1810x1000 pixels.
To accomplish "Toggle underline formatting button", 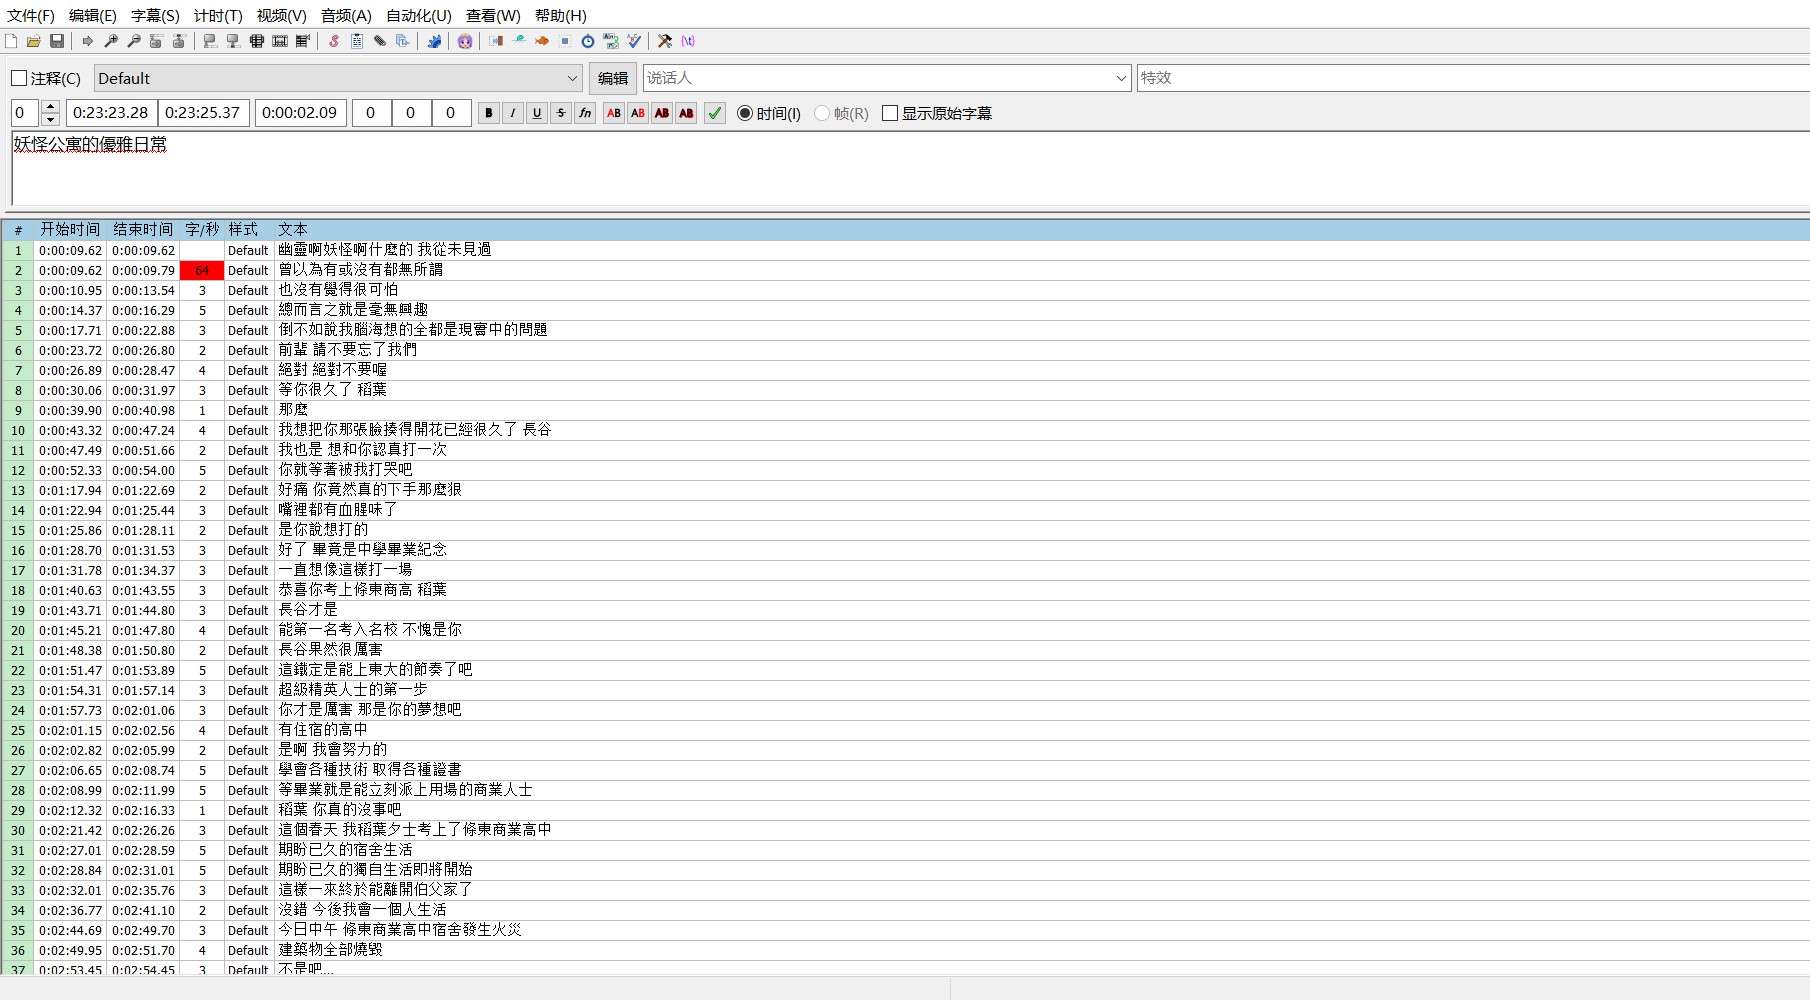I will (537, 113).
